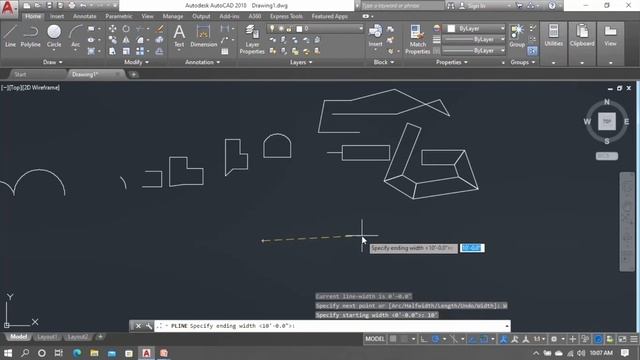Toggle Object Snap Tracking in status bar

(x=472, y=339)
